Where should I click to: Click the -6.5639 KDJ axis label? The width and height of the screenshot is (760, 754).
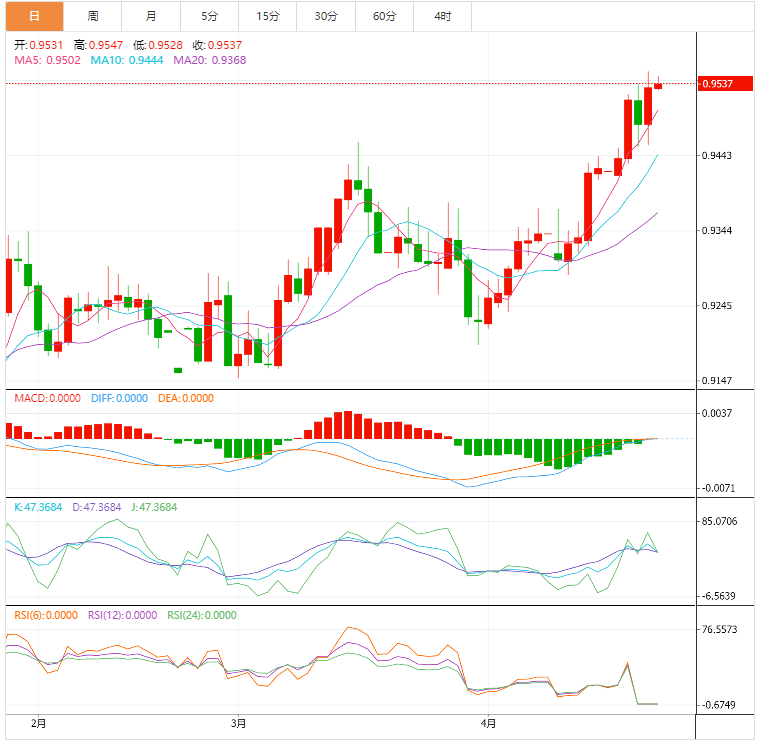click(x=718, y=596)
